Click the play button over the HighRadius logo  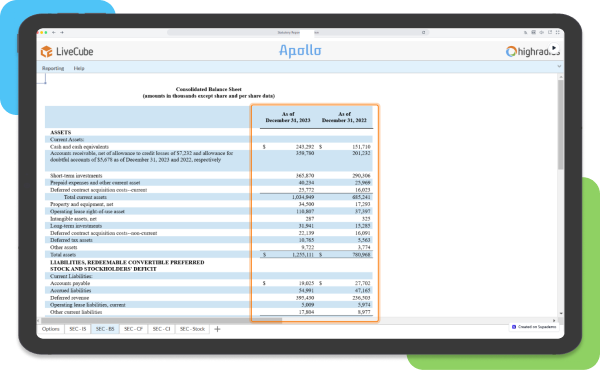pos(554,48)
